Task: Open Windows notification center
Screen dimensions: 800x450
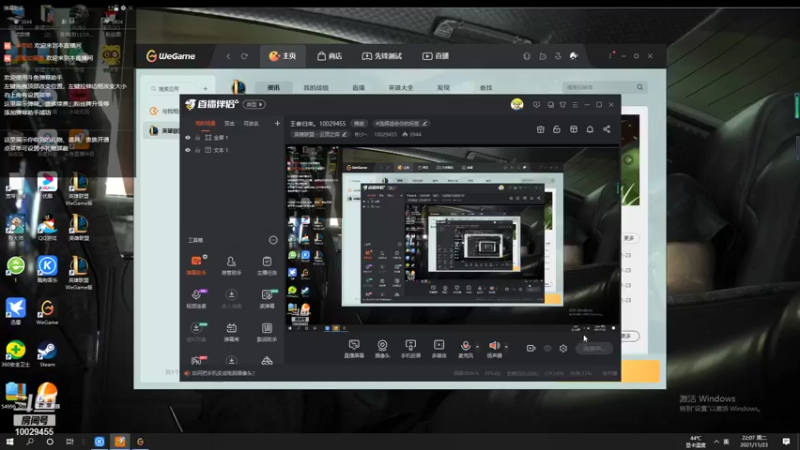Action: coord(786,441)
